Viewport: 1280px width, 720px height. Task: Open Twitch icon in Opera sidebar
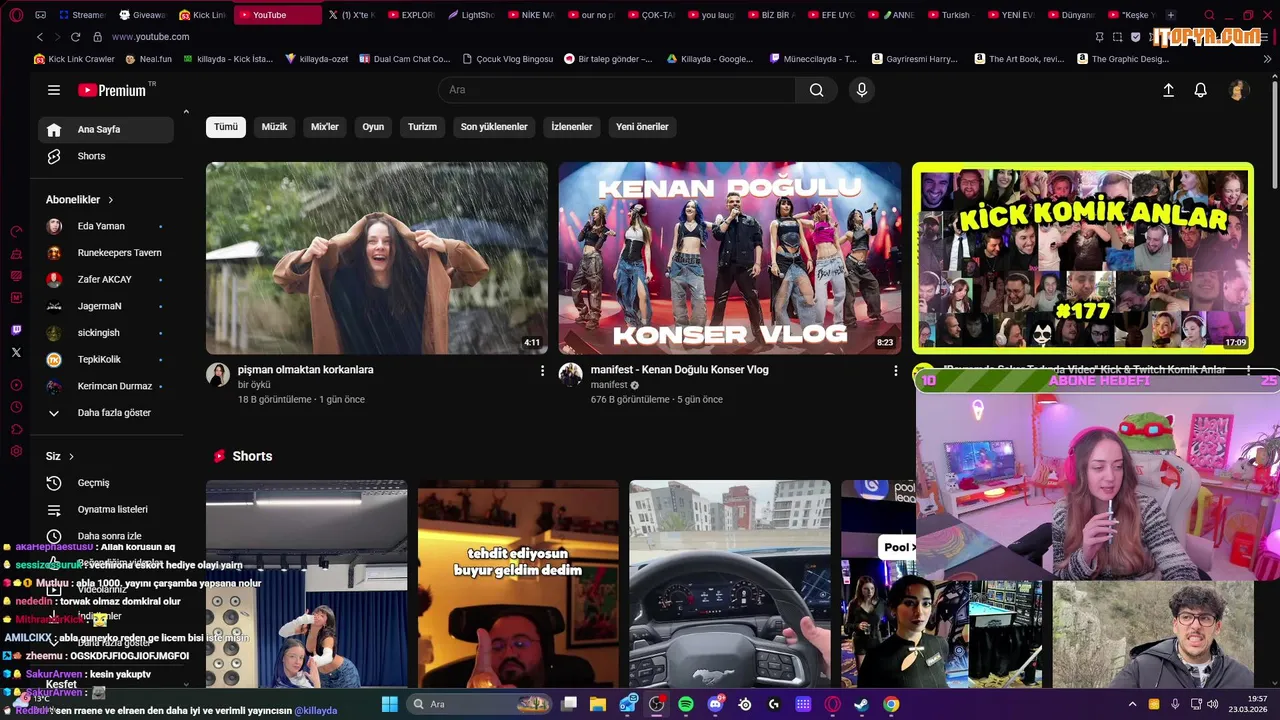coord(16,330)
